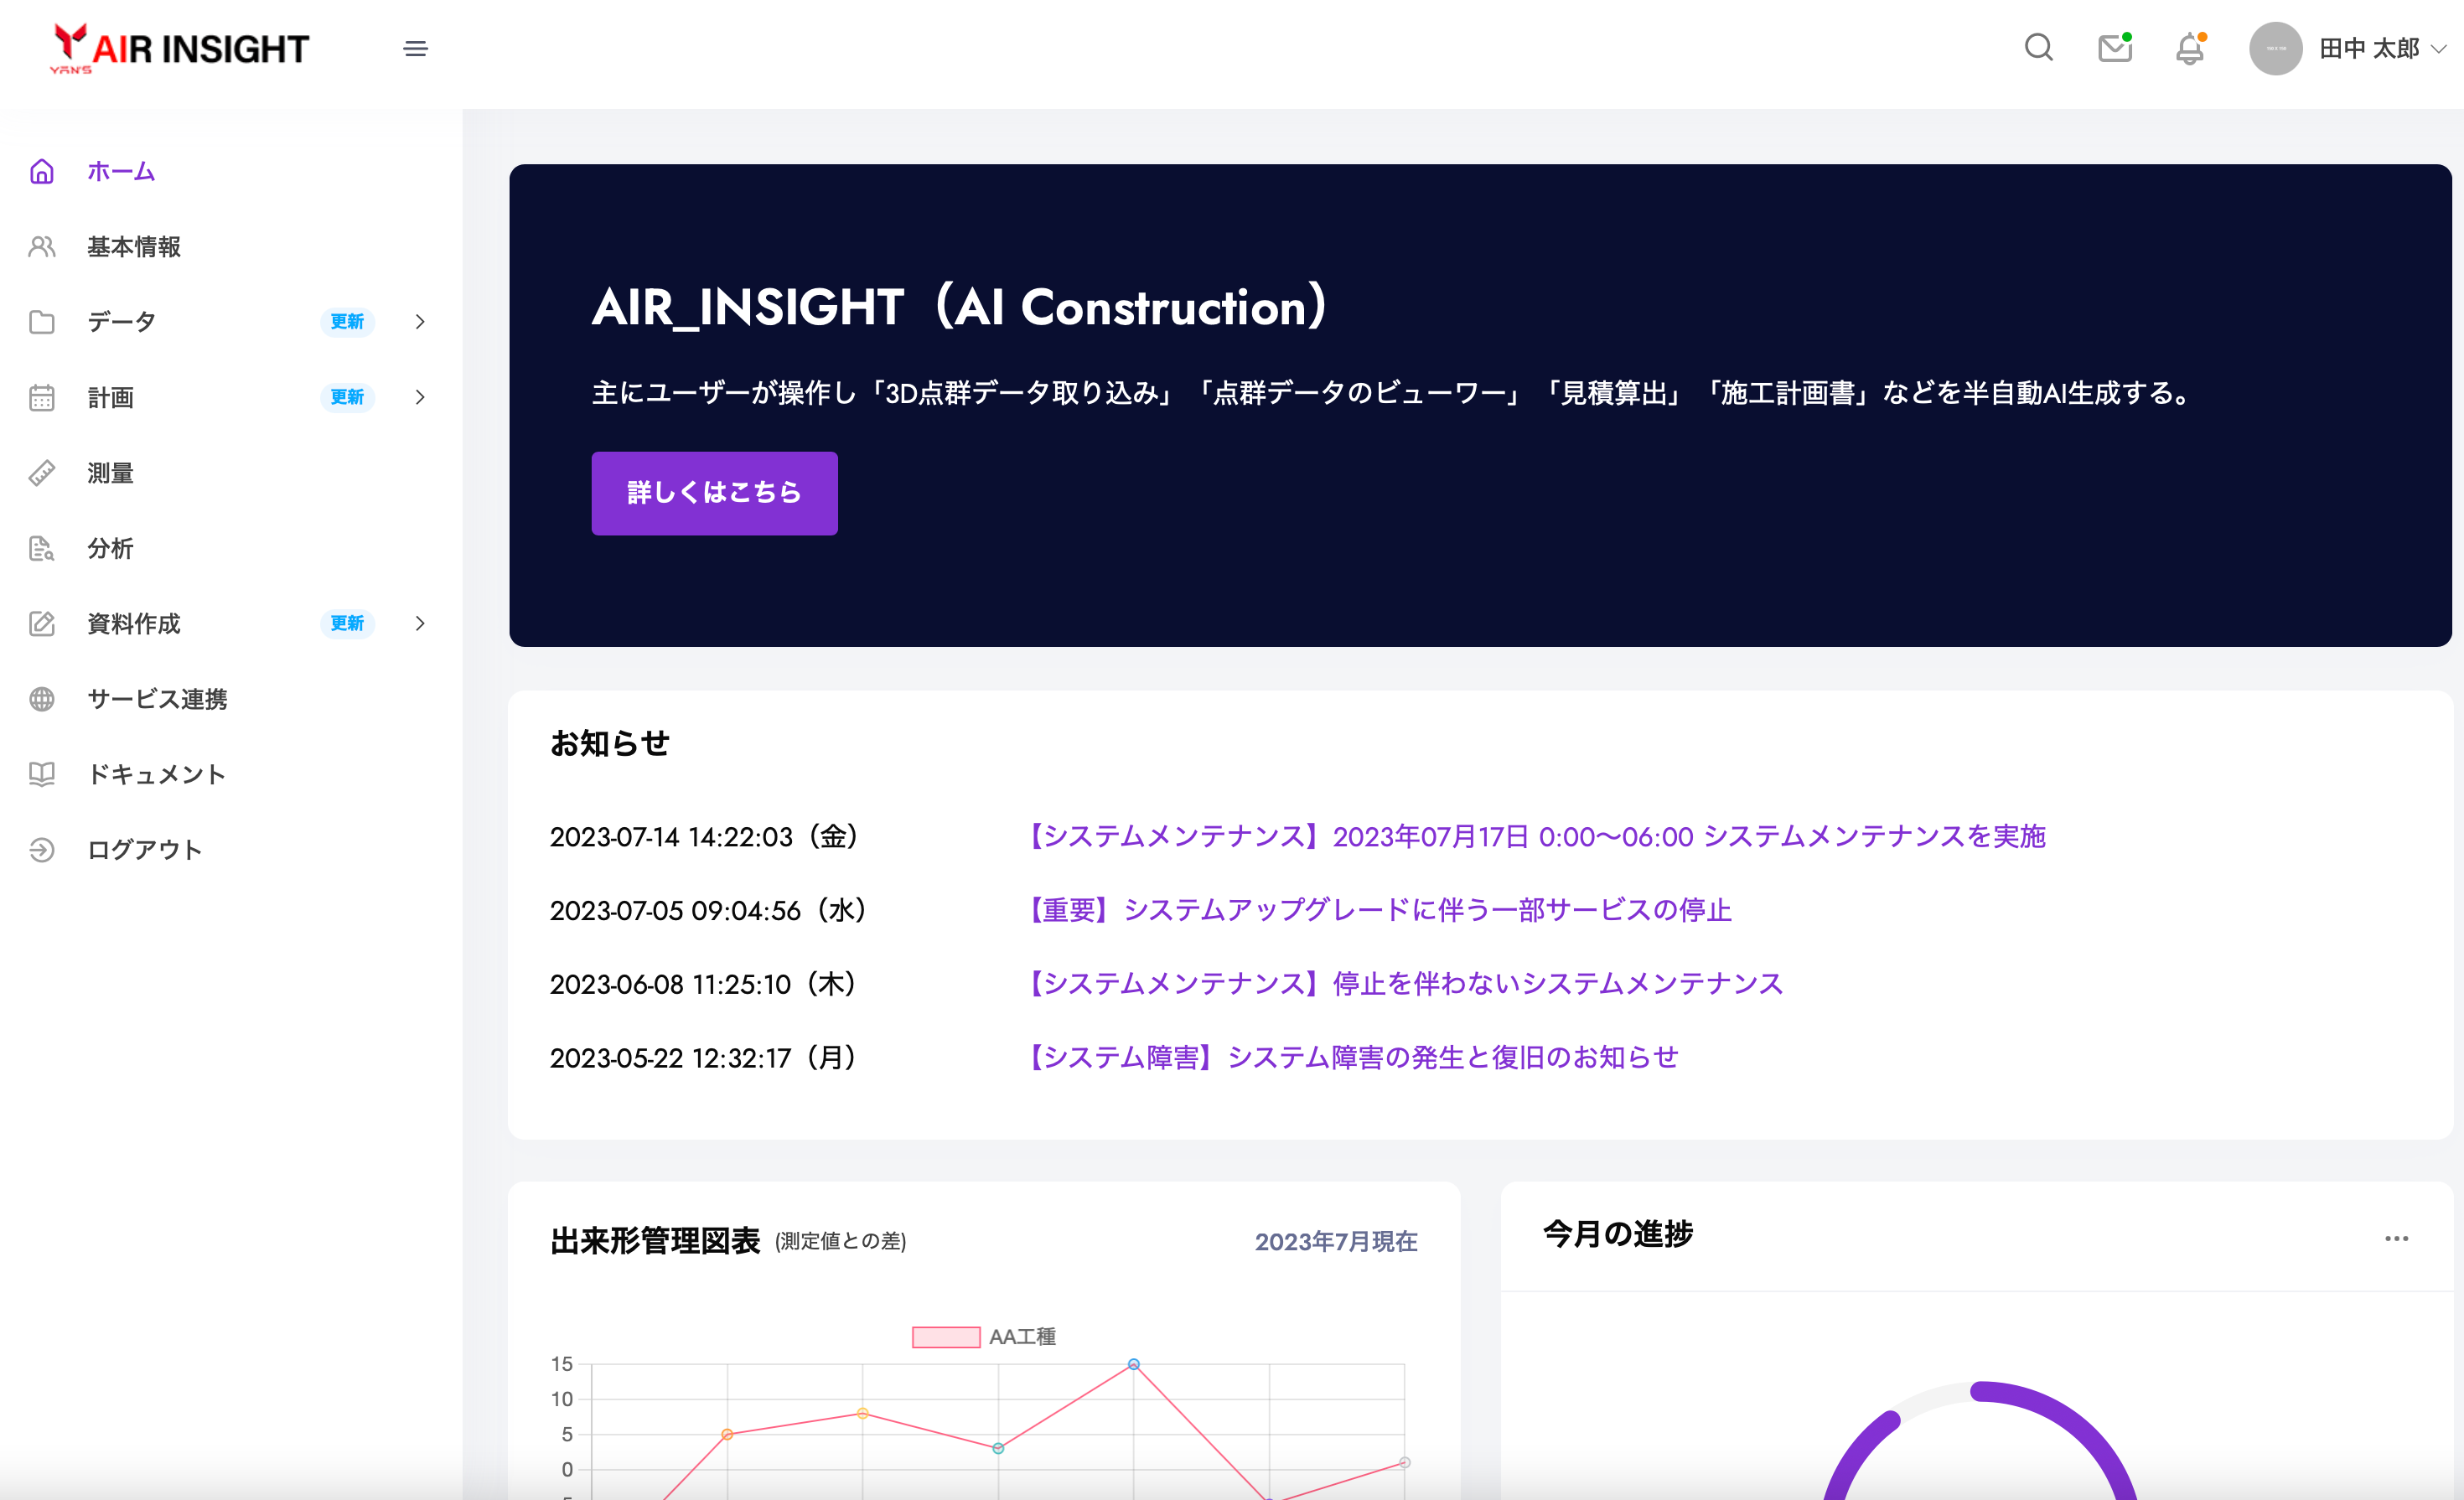Open the 今月の進捗 three-dot options menu
The width and height of the screenshot is (2464, 1500).
(2396, 1239)
